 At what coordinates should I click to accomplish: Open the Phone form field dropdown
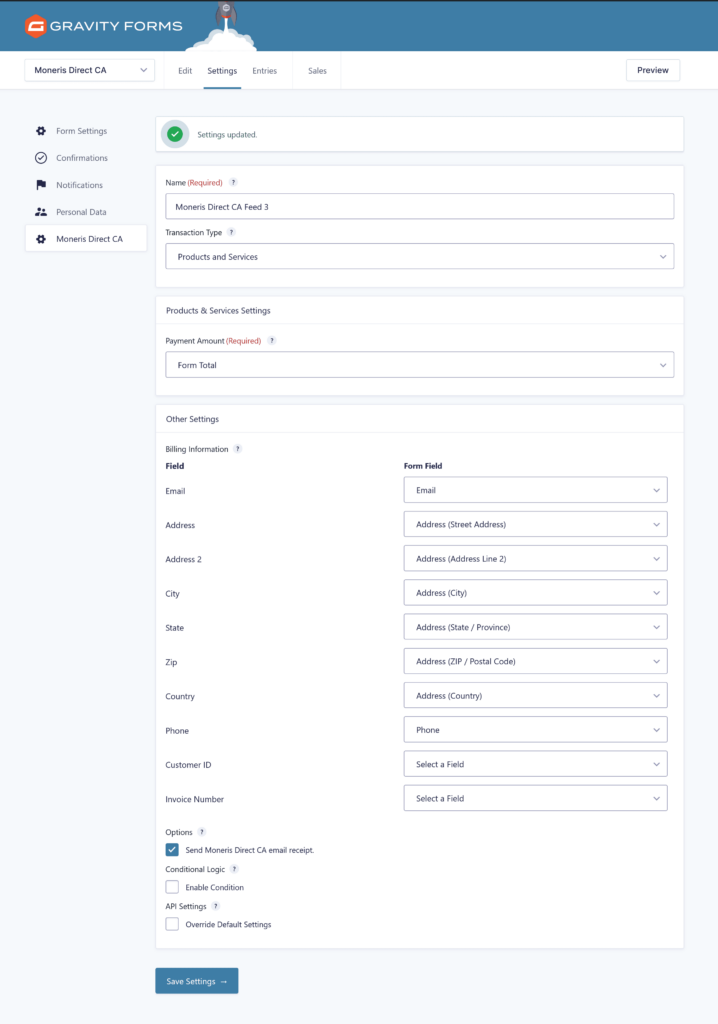click(536, 729)
